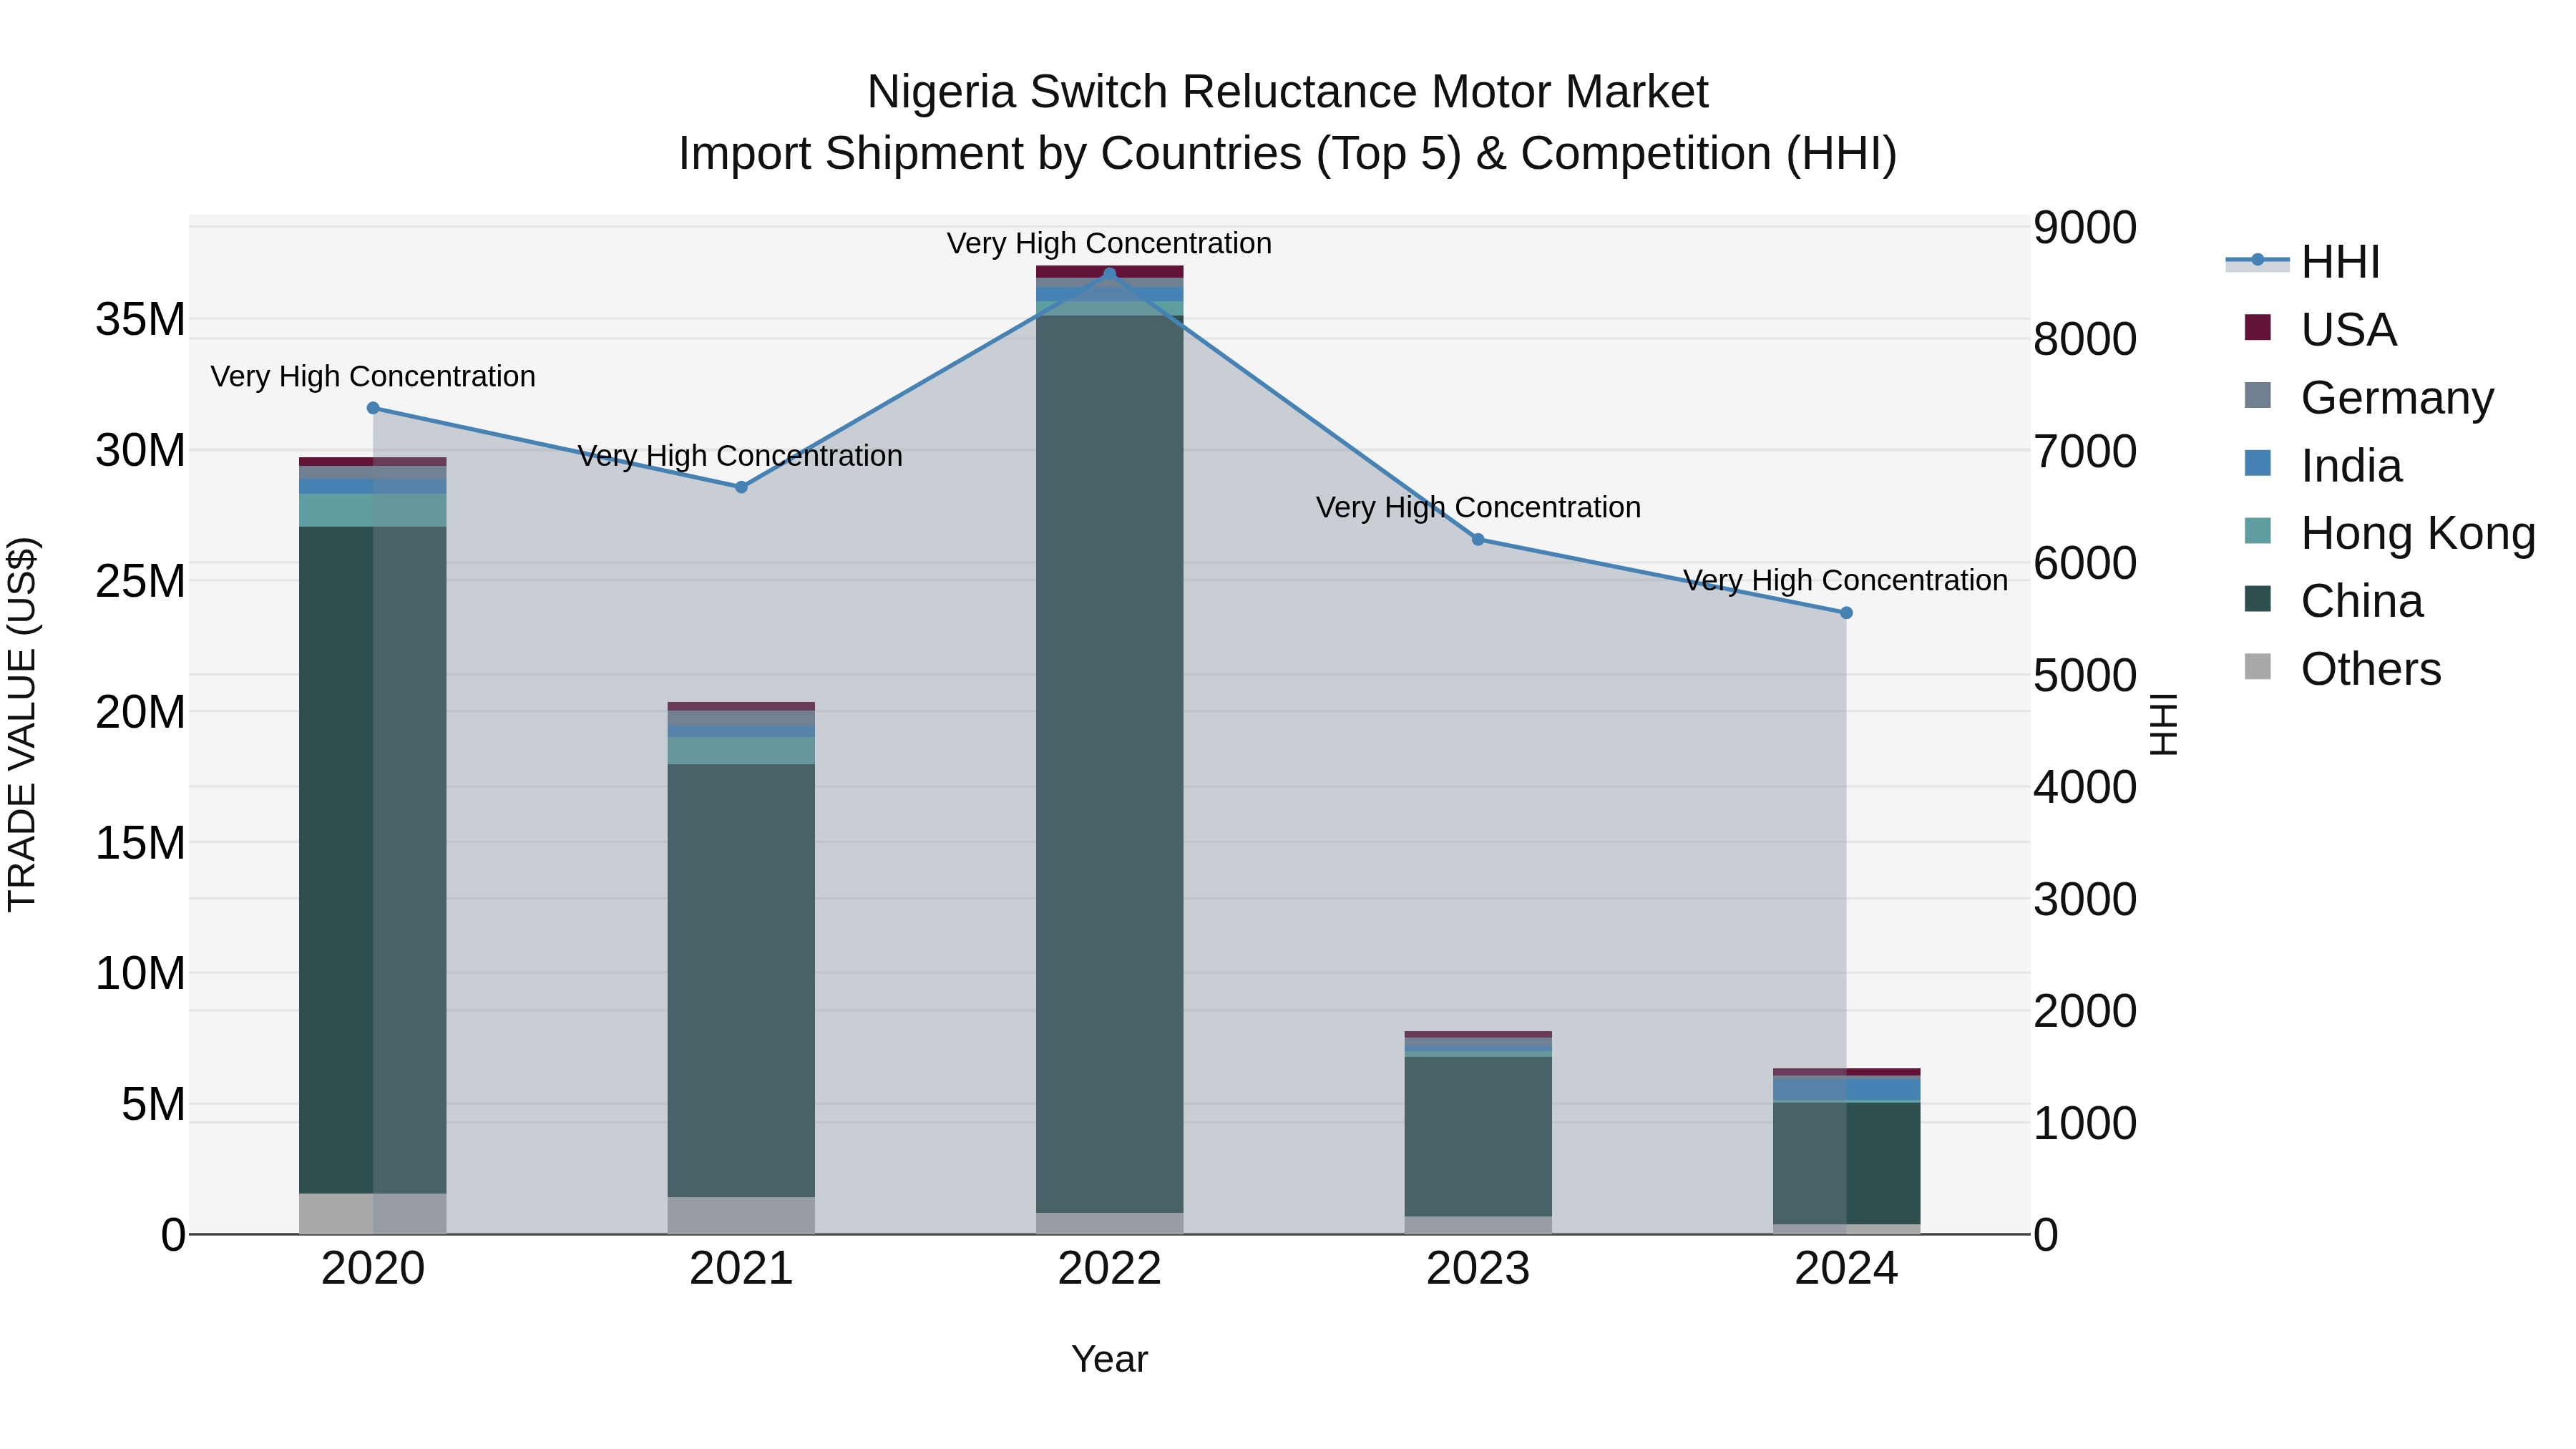Click the 2023 x-axis label
The height and width of the screenshot is (1449, 2576).
(1478, 1269)
